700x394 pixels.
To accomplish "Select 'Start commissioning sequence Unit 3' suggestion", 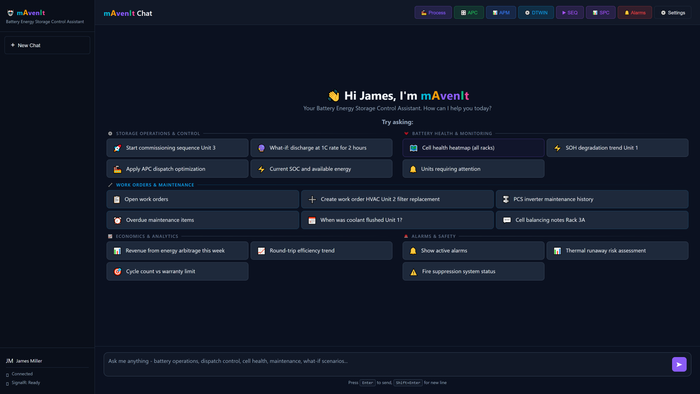I will (x=177, y=148).
